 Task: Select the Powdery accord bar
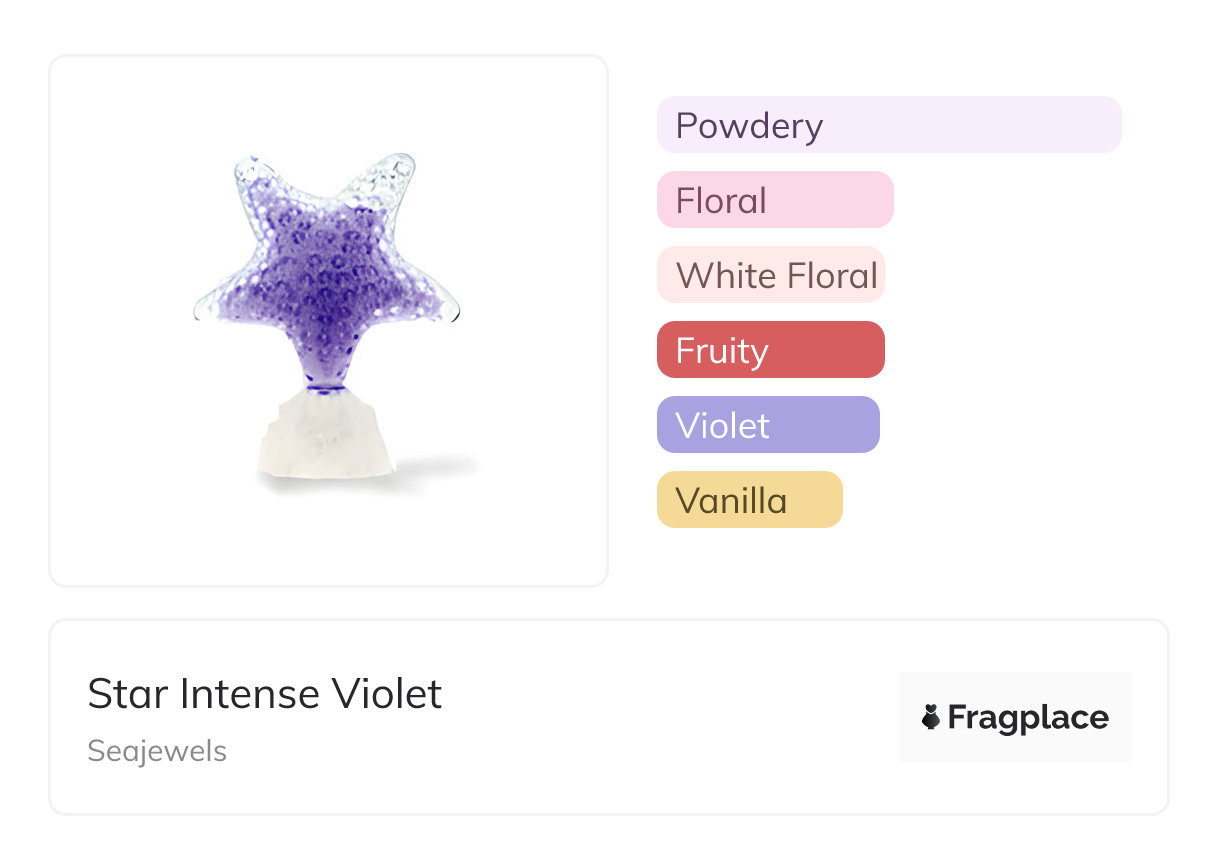coord(889,125)
